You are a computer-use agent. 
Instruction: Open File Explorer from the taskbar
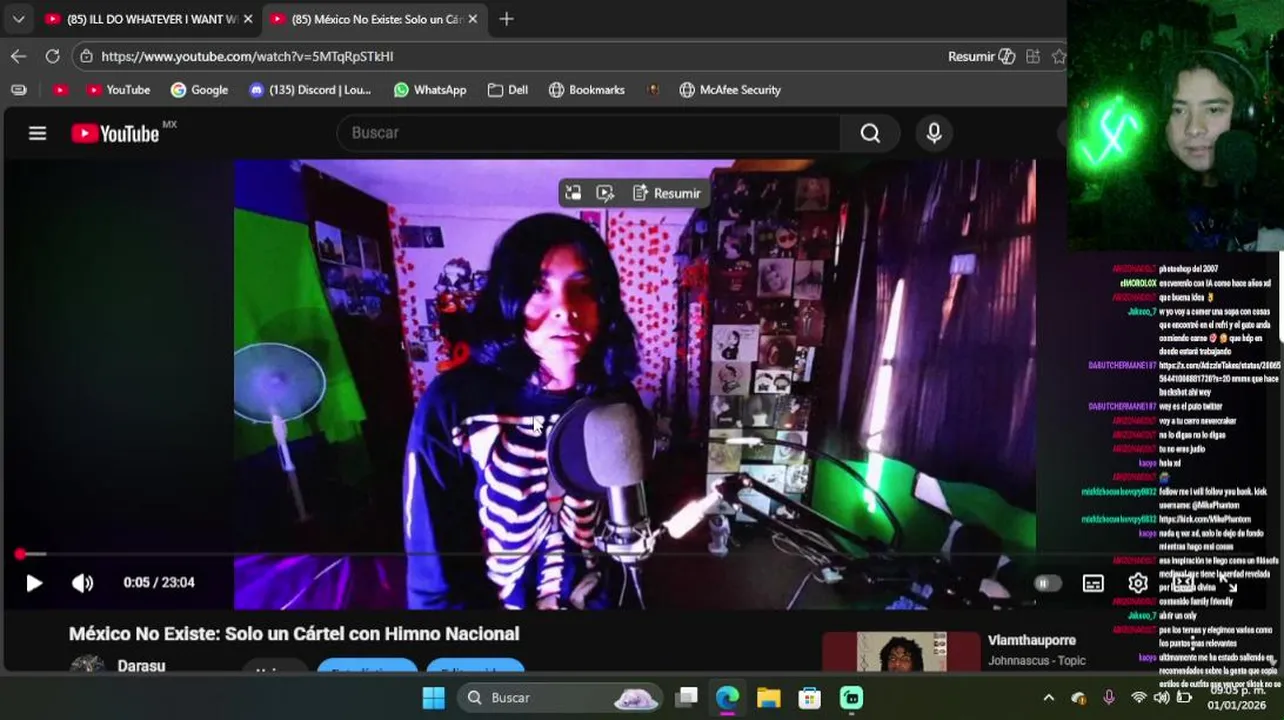[x=768, y=697]
